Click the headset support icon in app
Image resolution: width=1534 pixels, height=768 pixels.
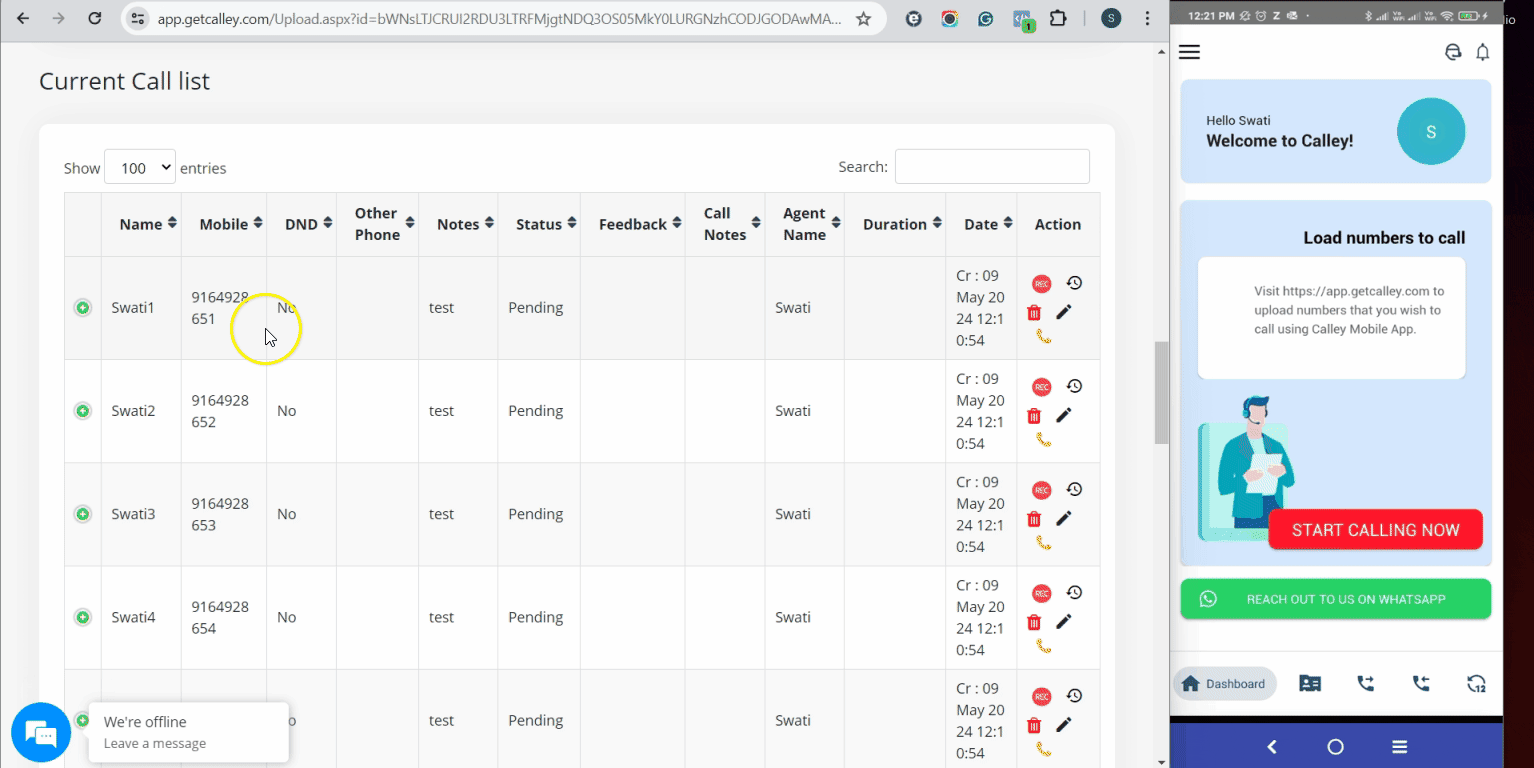pyautogui.click(x=1453, y=53)
